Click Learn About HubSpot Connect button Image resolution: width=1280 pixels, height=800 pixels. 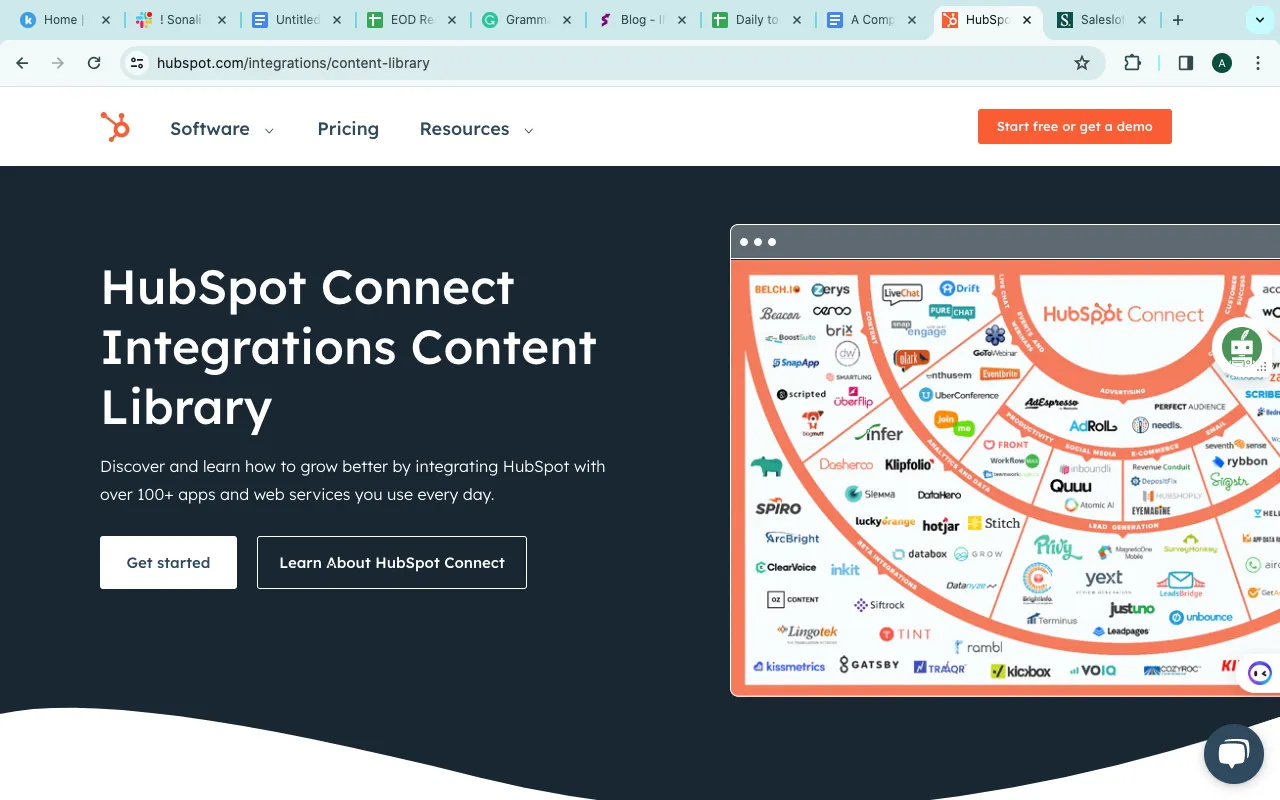pyautogui.click(x=392, y=563)
